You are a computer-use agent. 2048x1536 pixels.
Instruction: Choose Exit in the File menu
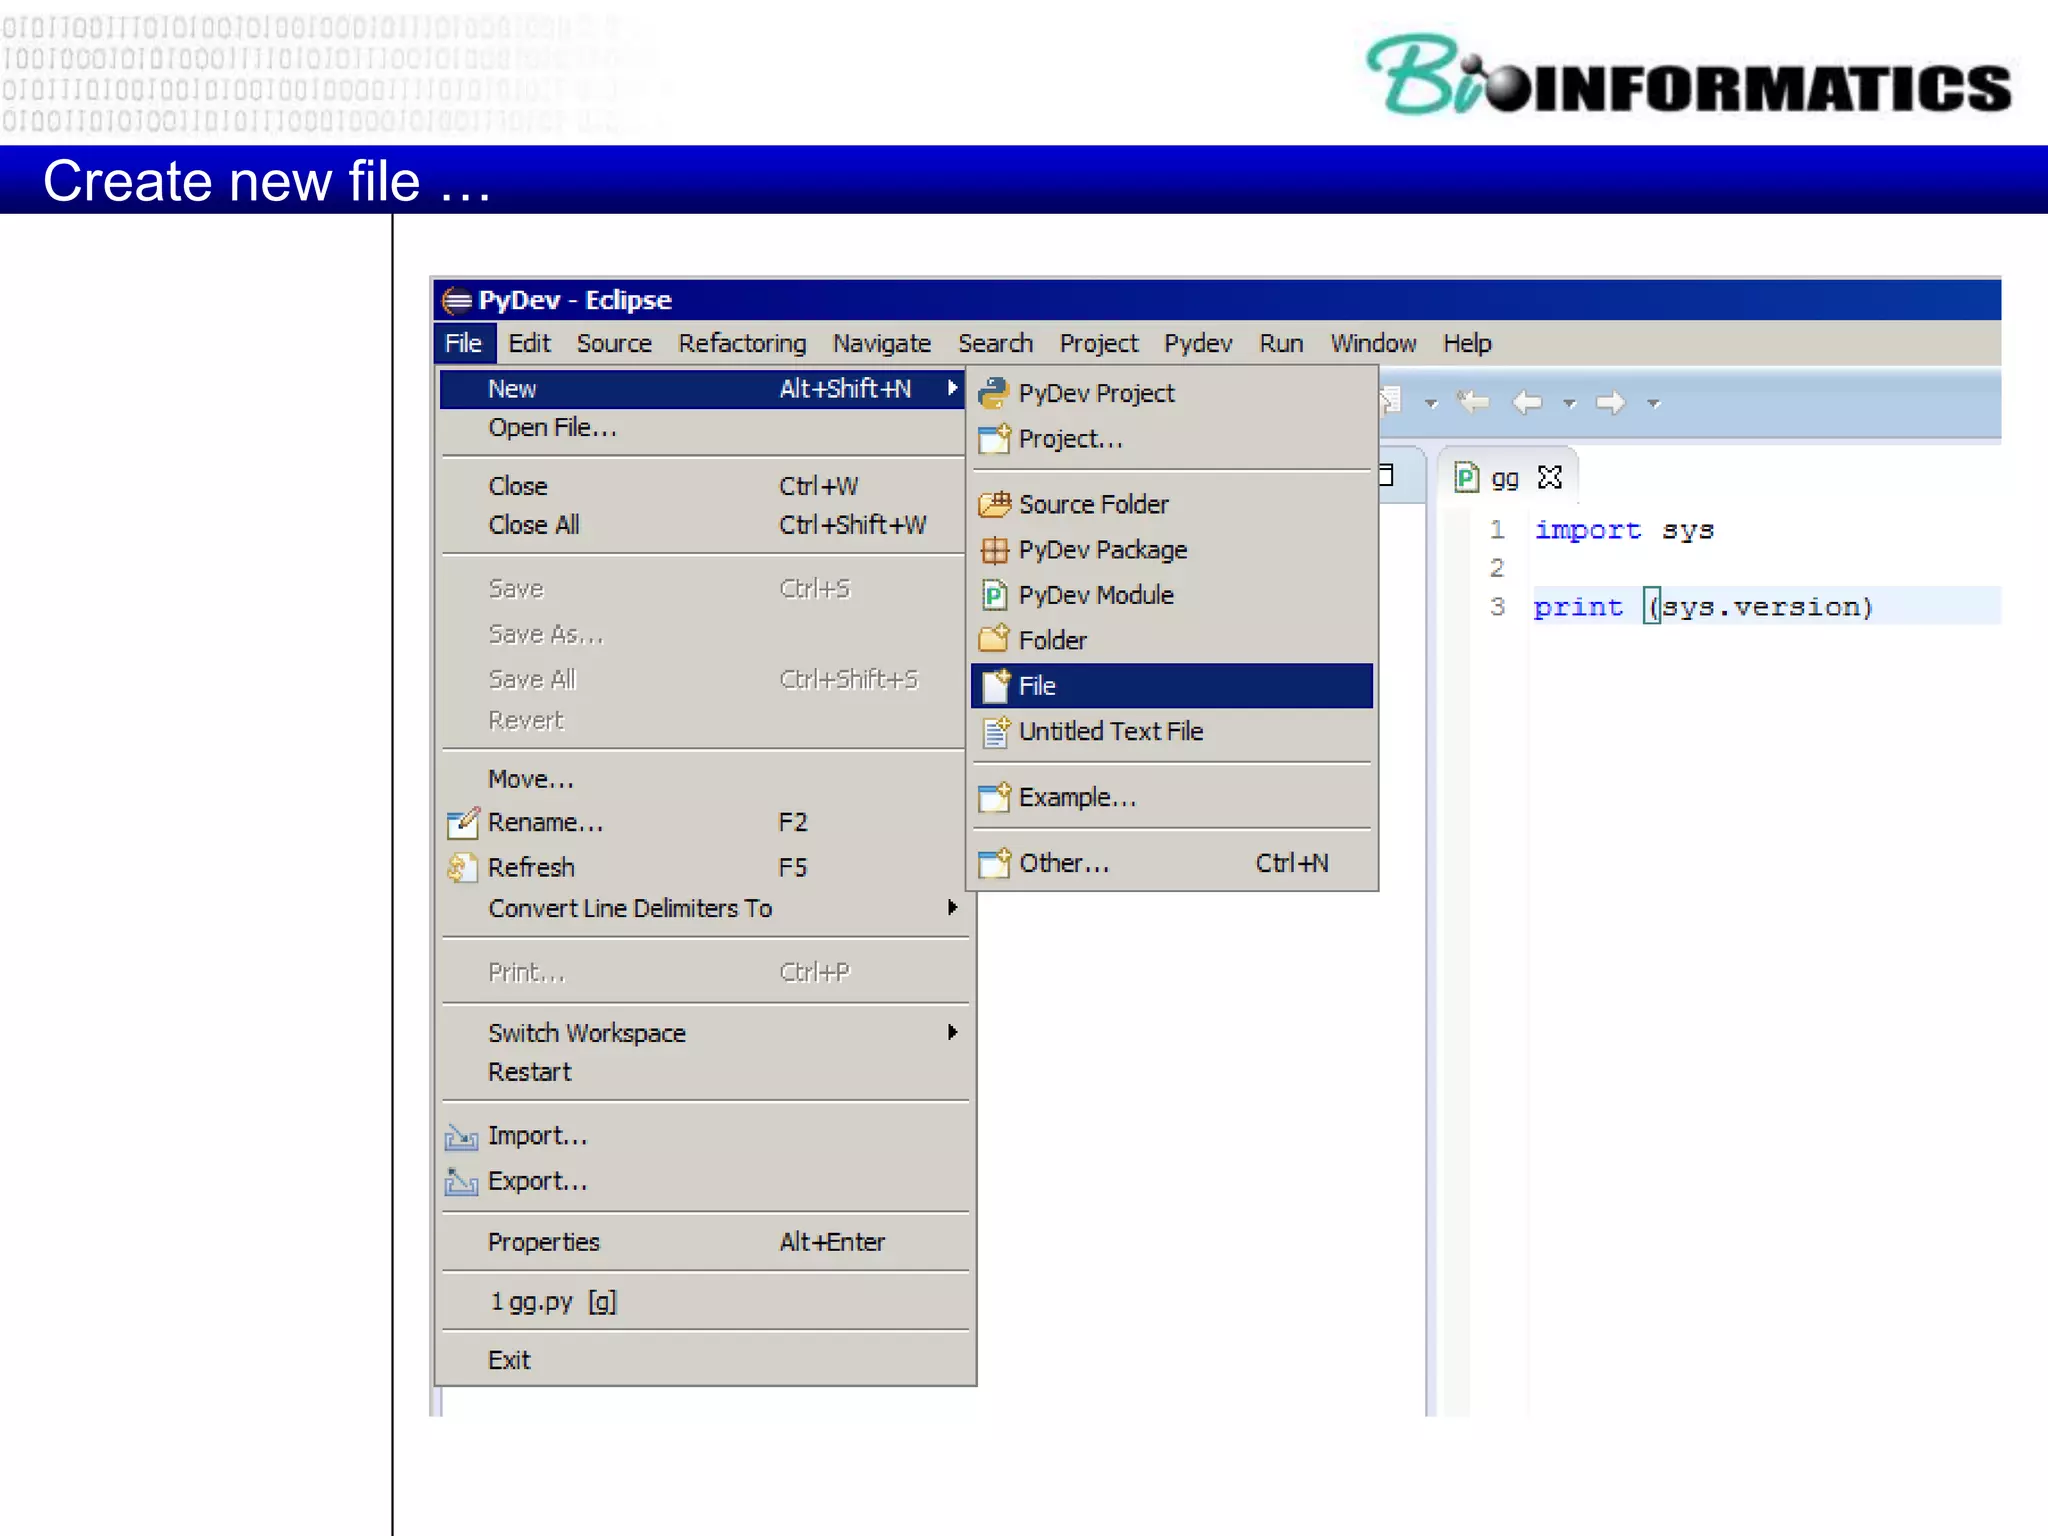(x=704, y=1360)
